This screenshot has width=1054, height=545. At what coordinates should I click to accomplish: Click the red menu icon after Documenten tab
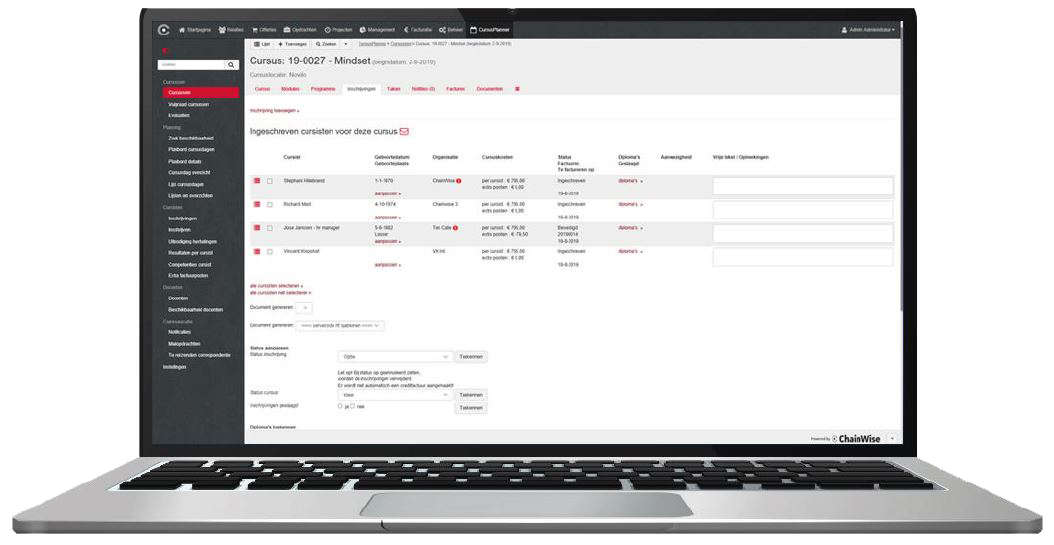pyautogui.click(x=517, y=89)
